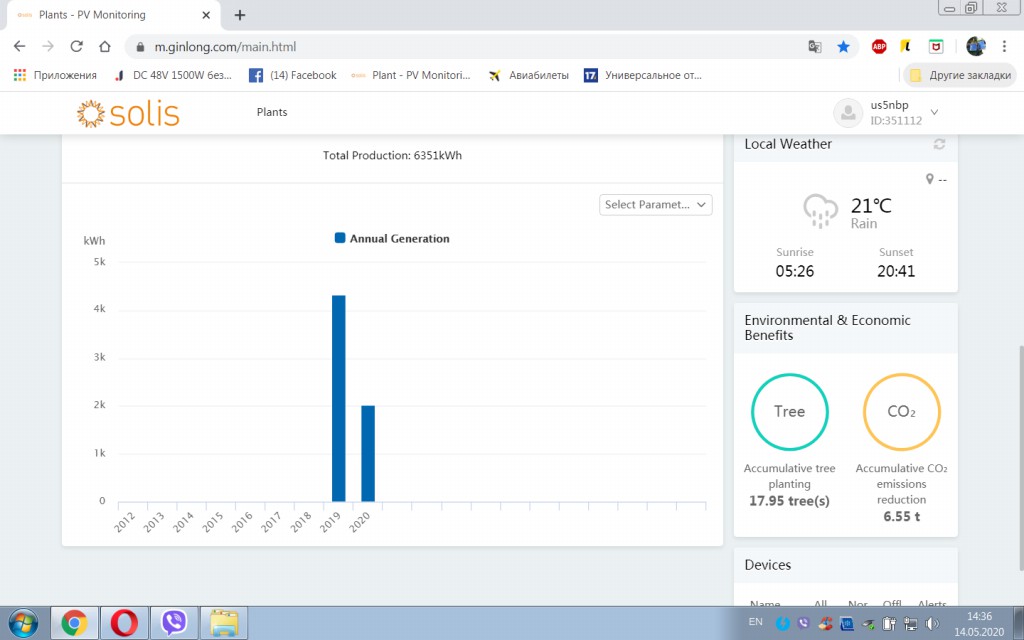
Task: Open the Другие закладки bookmarks folder
Action: point(960,75)
